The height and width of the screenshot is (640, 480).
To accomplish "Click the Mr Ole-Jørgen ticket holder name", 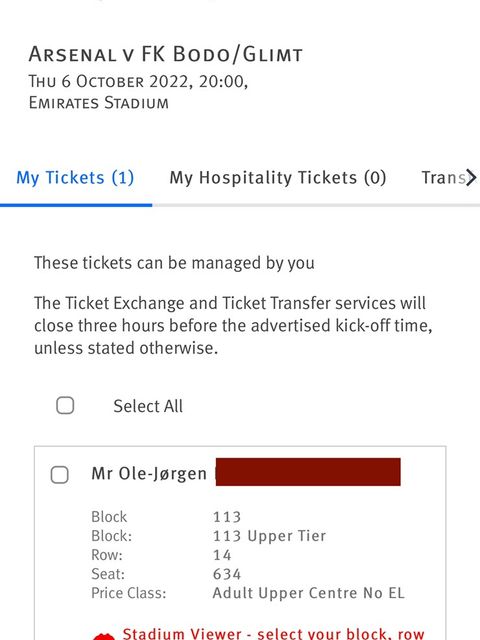I will [149, 474].
